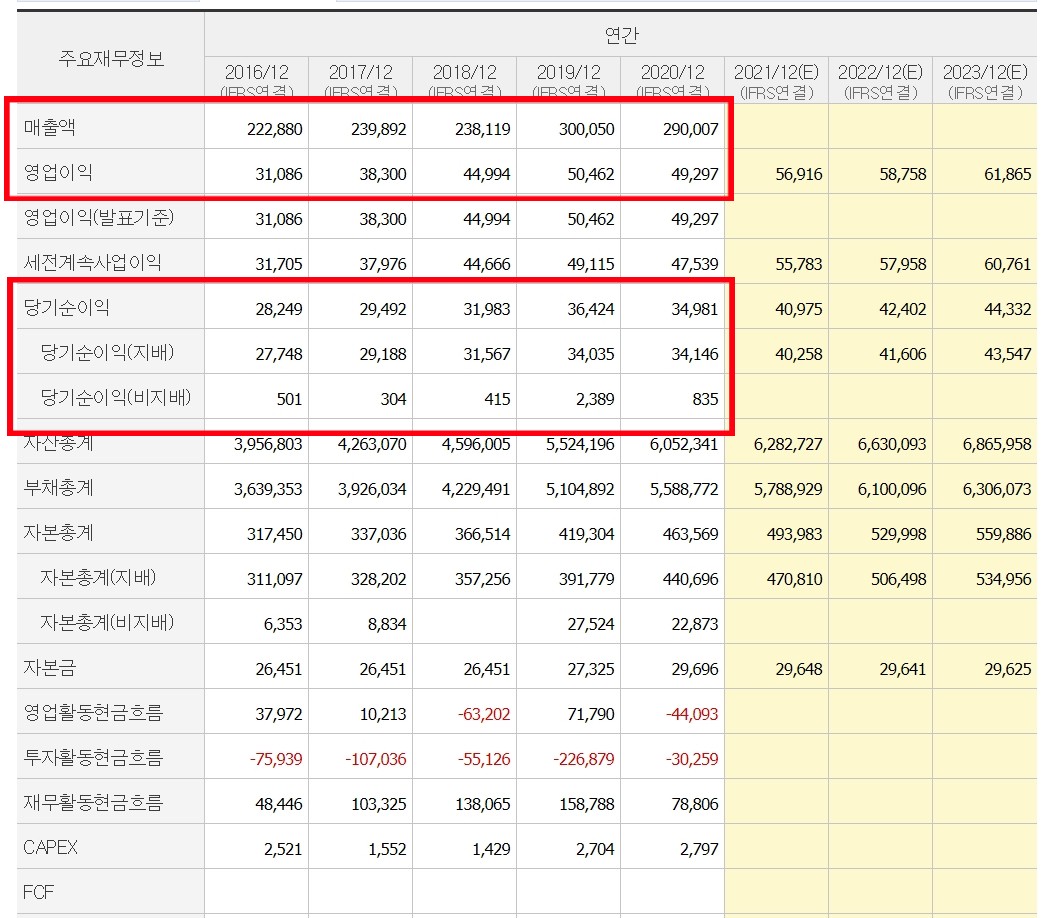
Task: Click the 영업이익 estimate 56,916
Action: 799,174
